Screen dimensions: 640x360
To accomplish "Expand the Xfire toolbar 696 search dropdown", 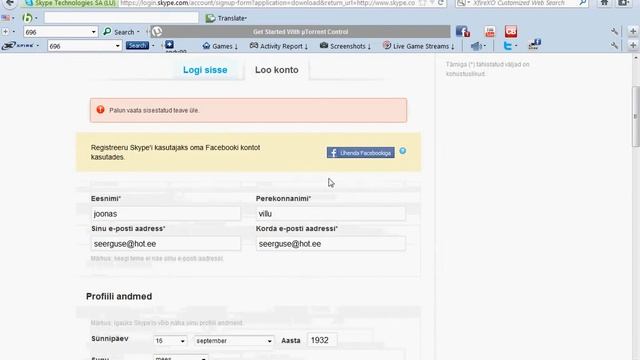I will tap(118, 46).
